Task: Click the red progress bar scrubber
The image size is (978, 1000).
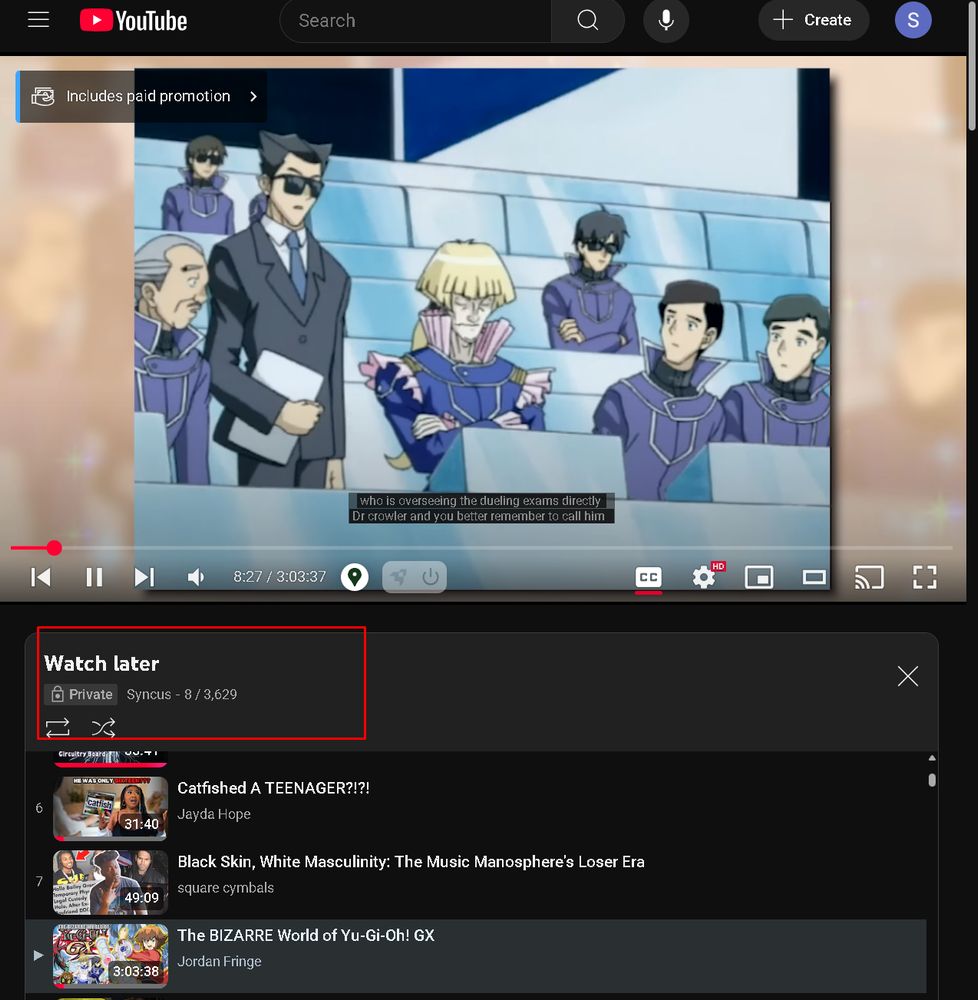Action: point(54,548)
